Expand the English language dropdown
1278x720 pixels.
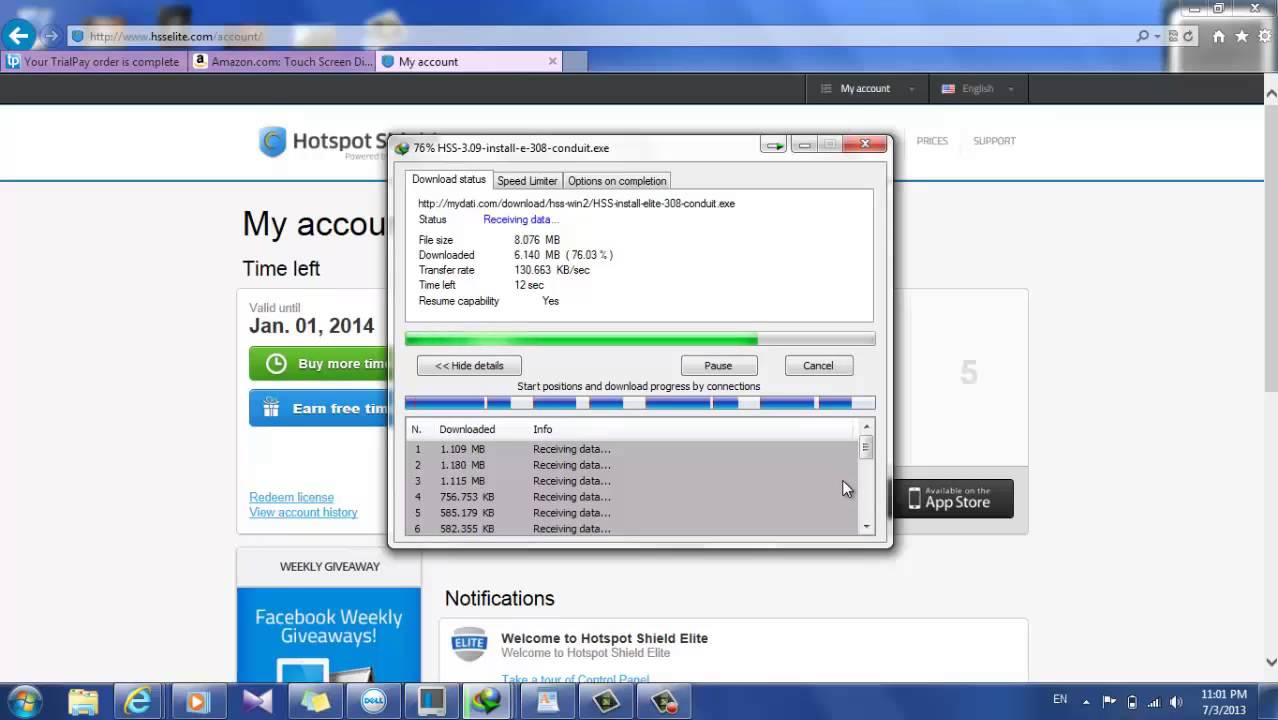click(978, 89)
